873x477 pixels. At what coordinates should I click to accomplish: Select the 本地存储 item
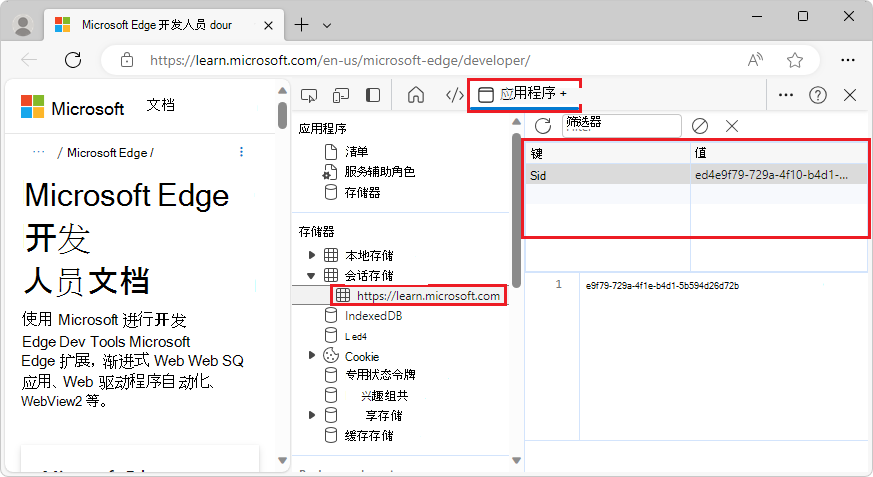[369, 255]
